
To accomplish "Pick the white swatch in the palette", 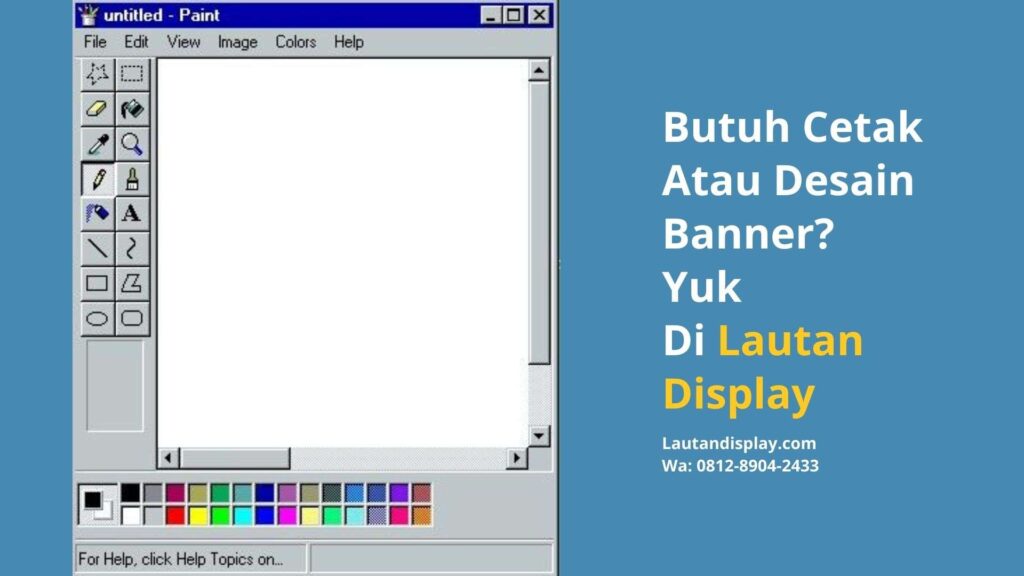I will tap(131, 516).
